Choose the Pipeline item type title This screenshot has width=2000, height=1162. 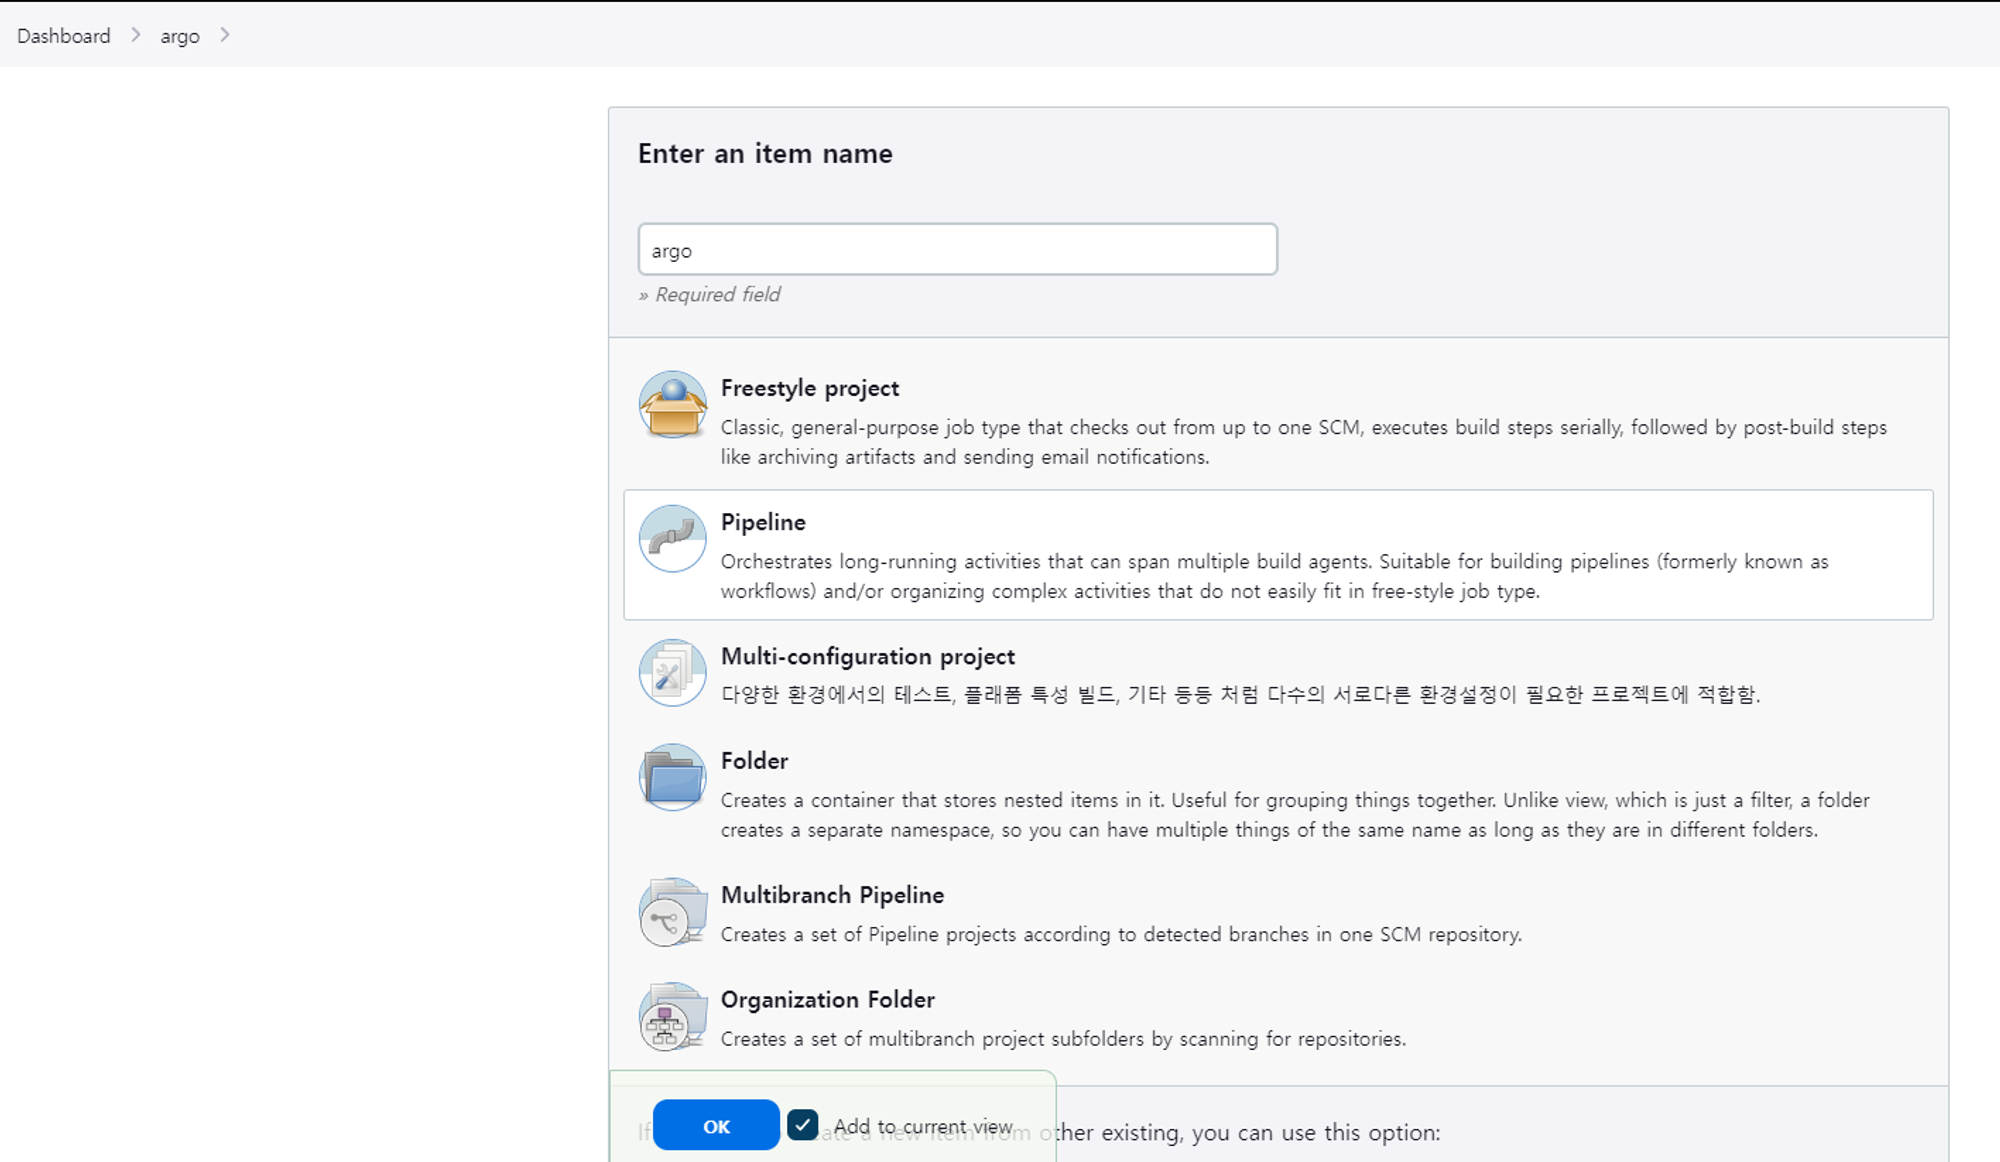pyautogui.click(x=763, y=522)
